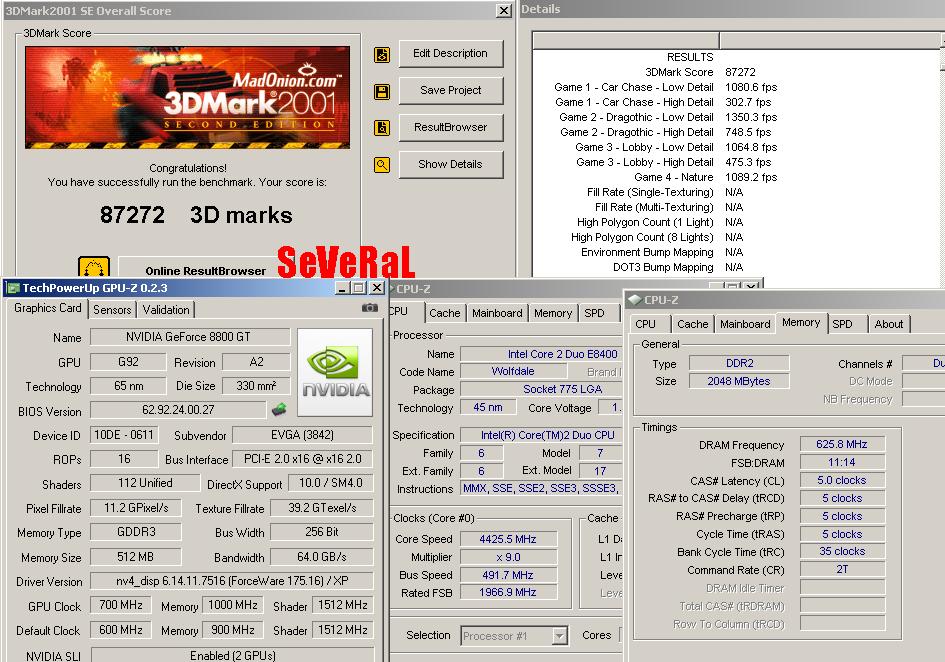Click the Subvendor EVGA (3842) field
Image resolution: width=945 pixels, height=662 pixels.
tap(302, 435)
